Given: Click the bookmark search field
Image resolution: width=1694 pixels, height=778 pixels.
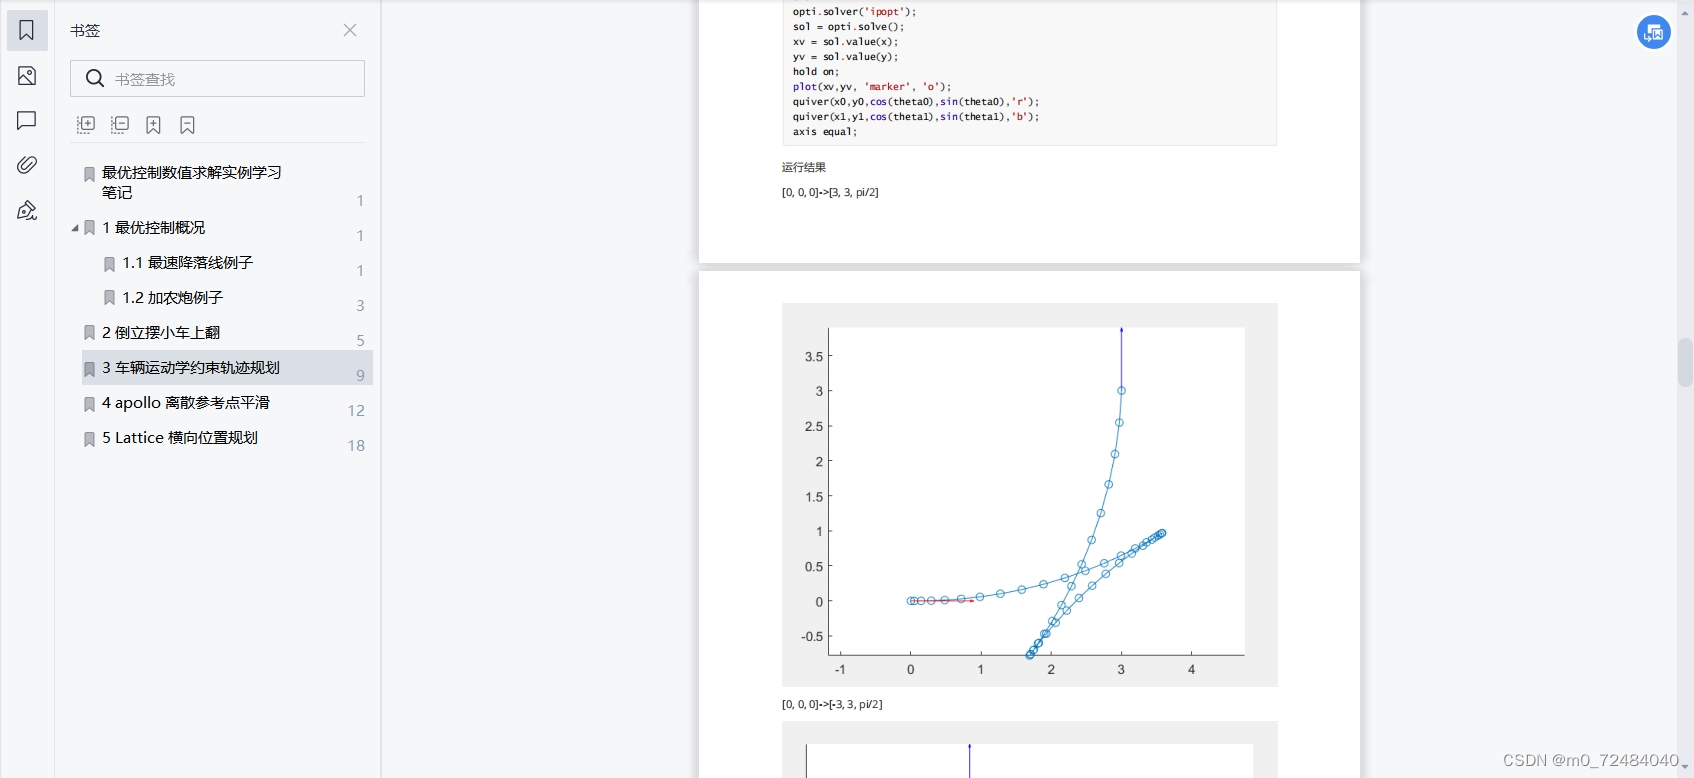Looking at the screenshot, I should click(x=217, y=79).
